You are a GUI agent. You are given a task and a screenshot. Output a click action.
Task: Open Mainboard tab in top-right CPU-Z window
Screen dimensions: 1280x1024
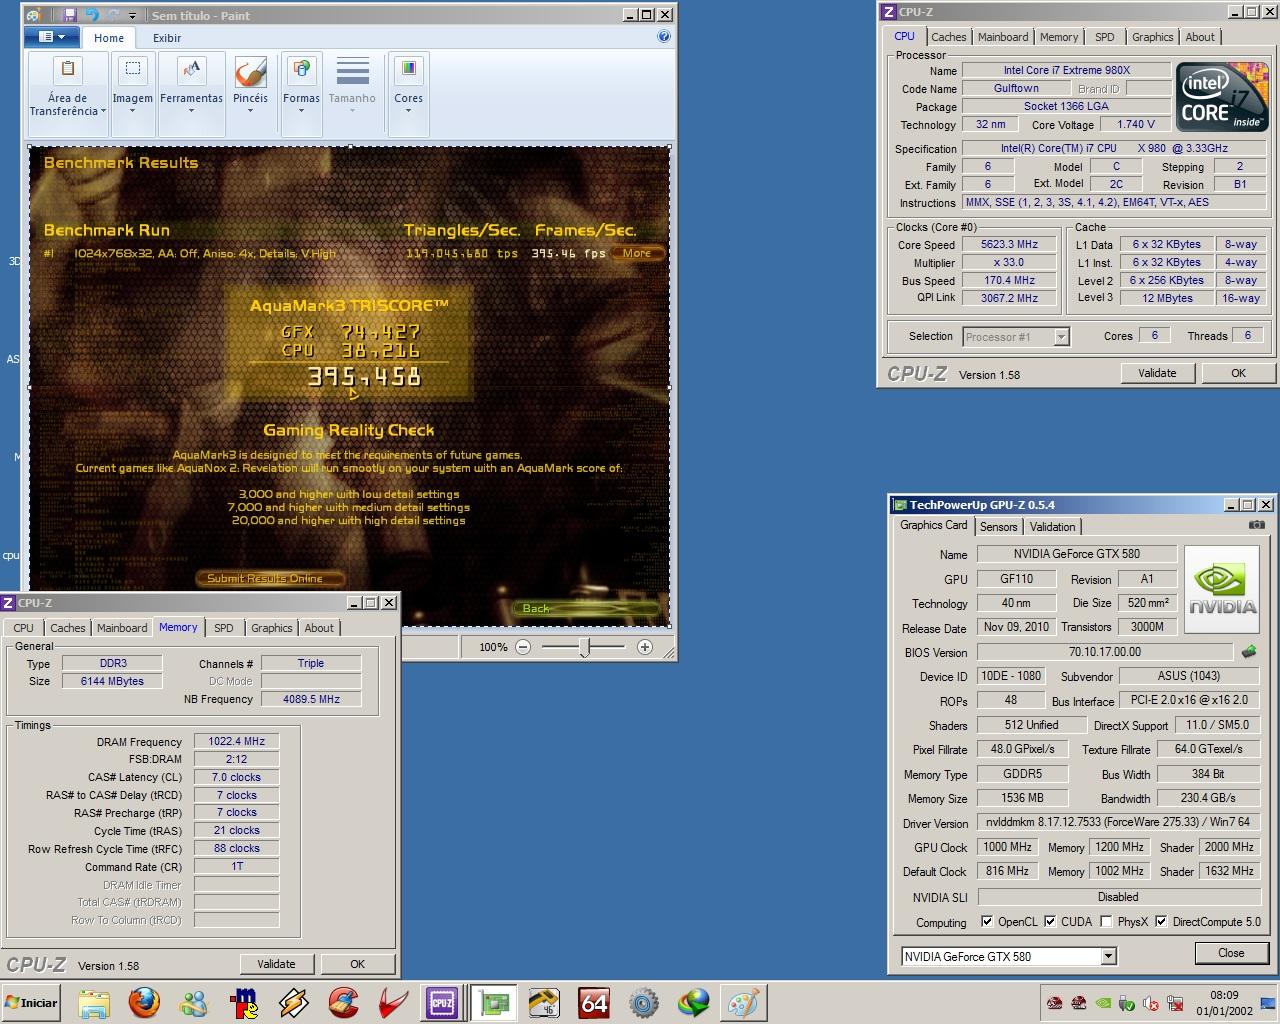click(x=1003, y=37)
